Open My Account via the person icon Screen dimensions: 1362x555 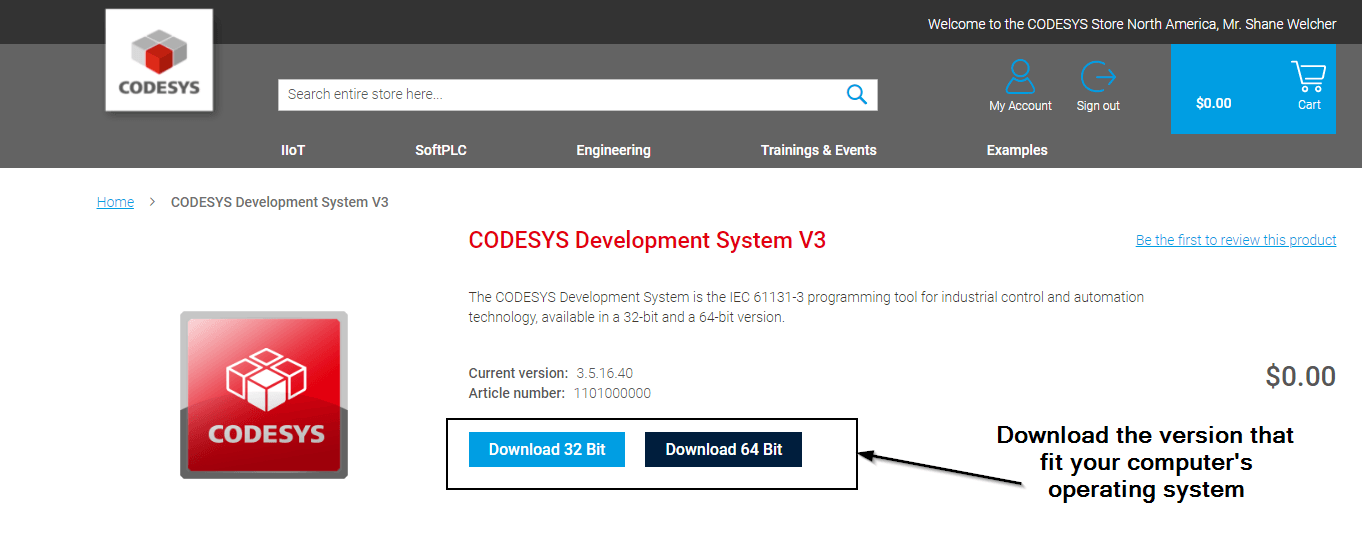tap(1020, 76)
